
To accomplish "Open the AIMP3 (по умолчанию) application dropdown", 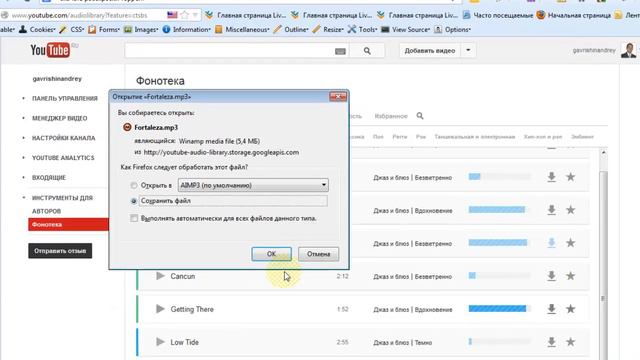I will click(253, 185).
